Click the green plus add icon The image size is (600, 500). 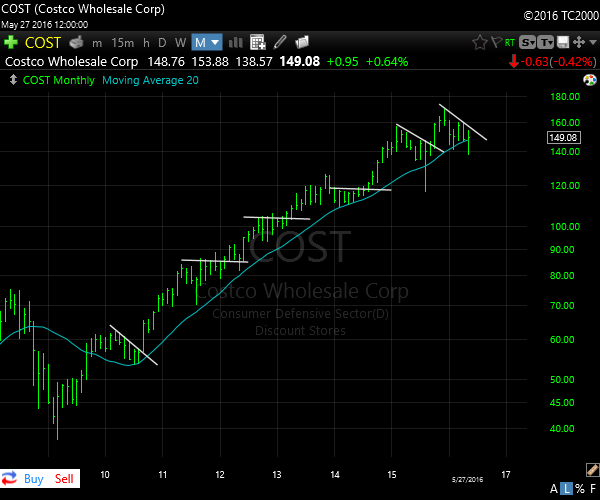[x=11, y=42]
